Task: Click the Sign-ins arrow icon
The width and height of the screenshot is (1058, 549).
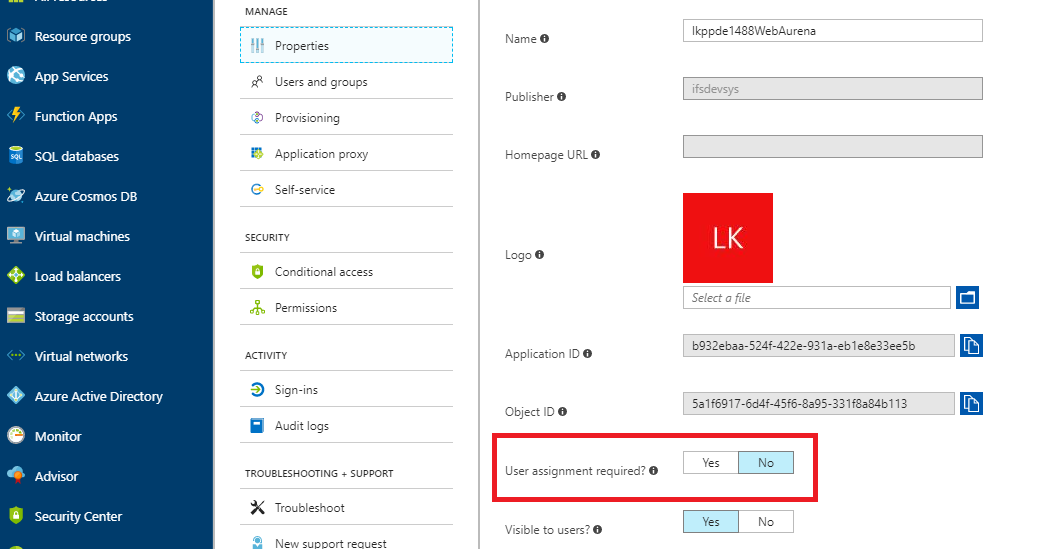Action: [257, 389]
